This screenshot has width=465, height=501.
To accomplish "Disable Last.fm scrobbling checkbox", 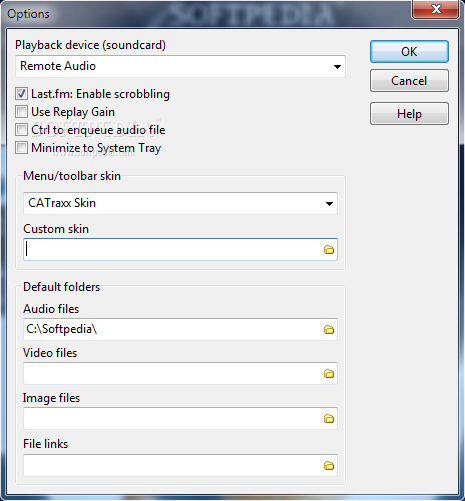I will click(21, 94).
